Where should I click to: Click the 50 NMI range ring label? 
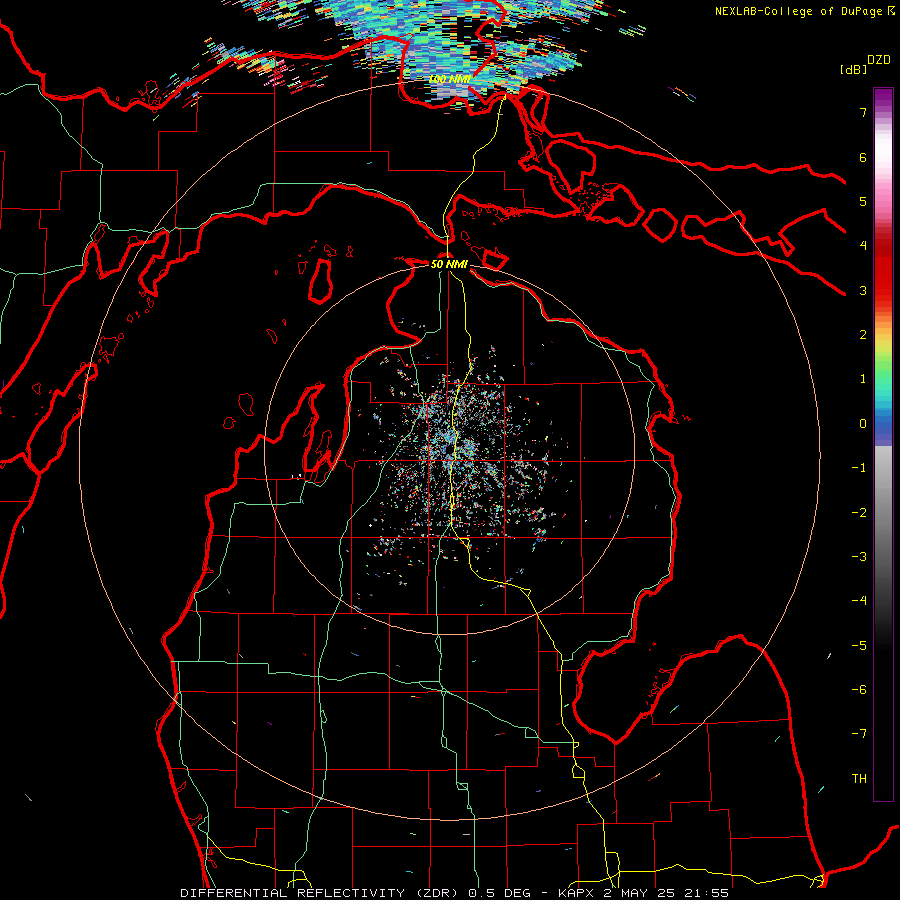449,264
